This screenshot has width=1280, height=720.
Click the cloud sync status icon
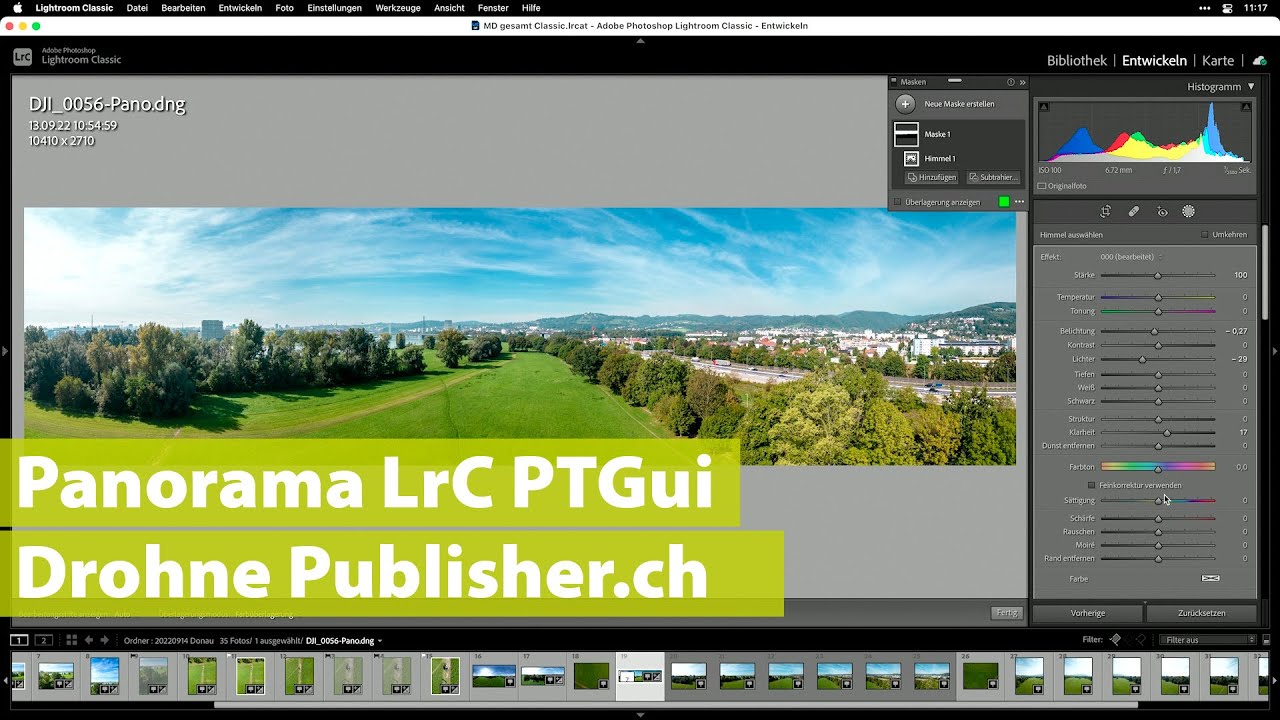[1260, 61]
